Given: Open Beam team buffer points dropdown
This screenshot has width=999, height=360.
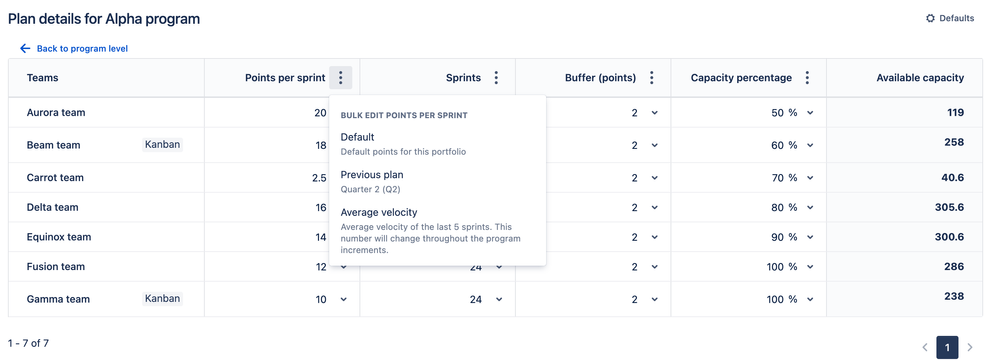Looking at the screenshot, I should pos(655,145).
